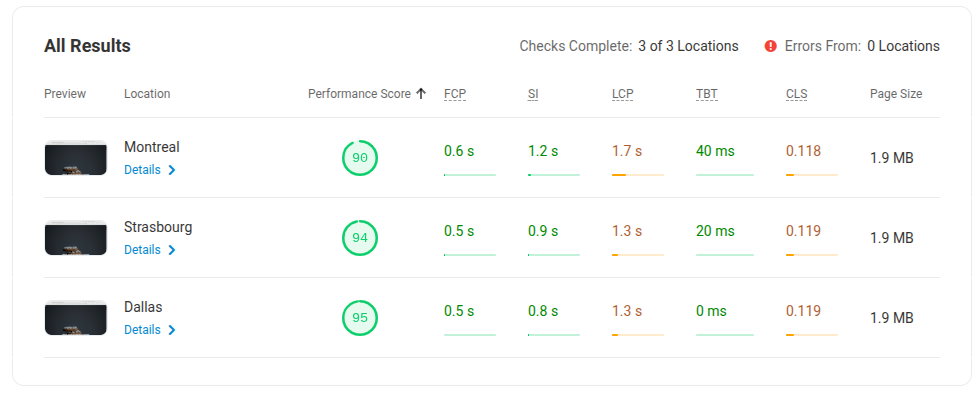Click Strasbourg's 0.119 CLS progress bar

(x=811, y=255)
